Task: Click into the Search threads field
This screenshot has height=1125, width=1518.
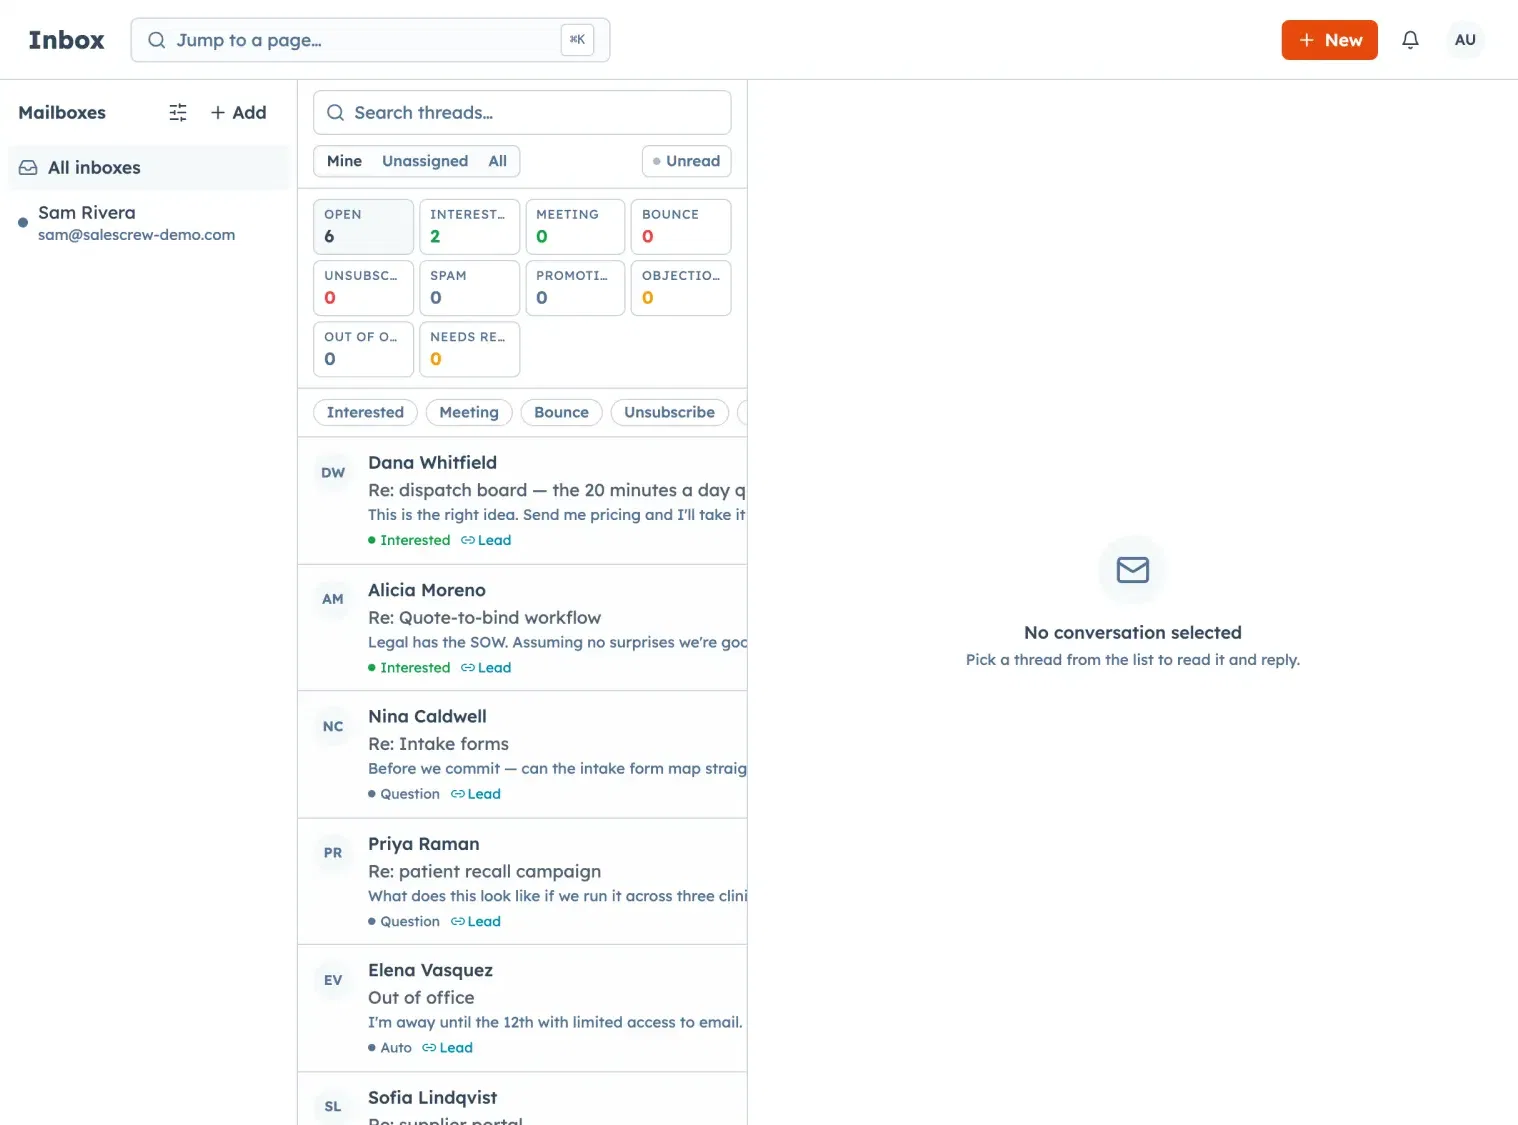Action: [522, 113]
